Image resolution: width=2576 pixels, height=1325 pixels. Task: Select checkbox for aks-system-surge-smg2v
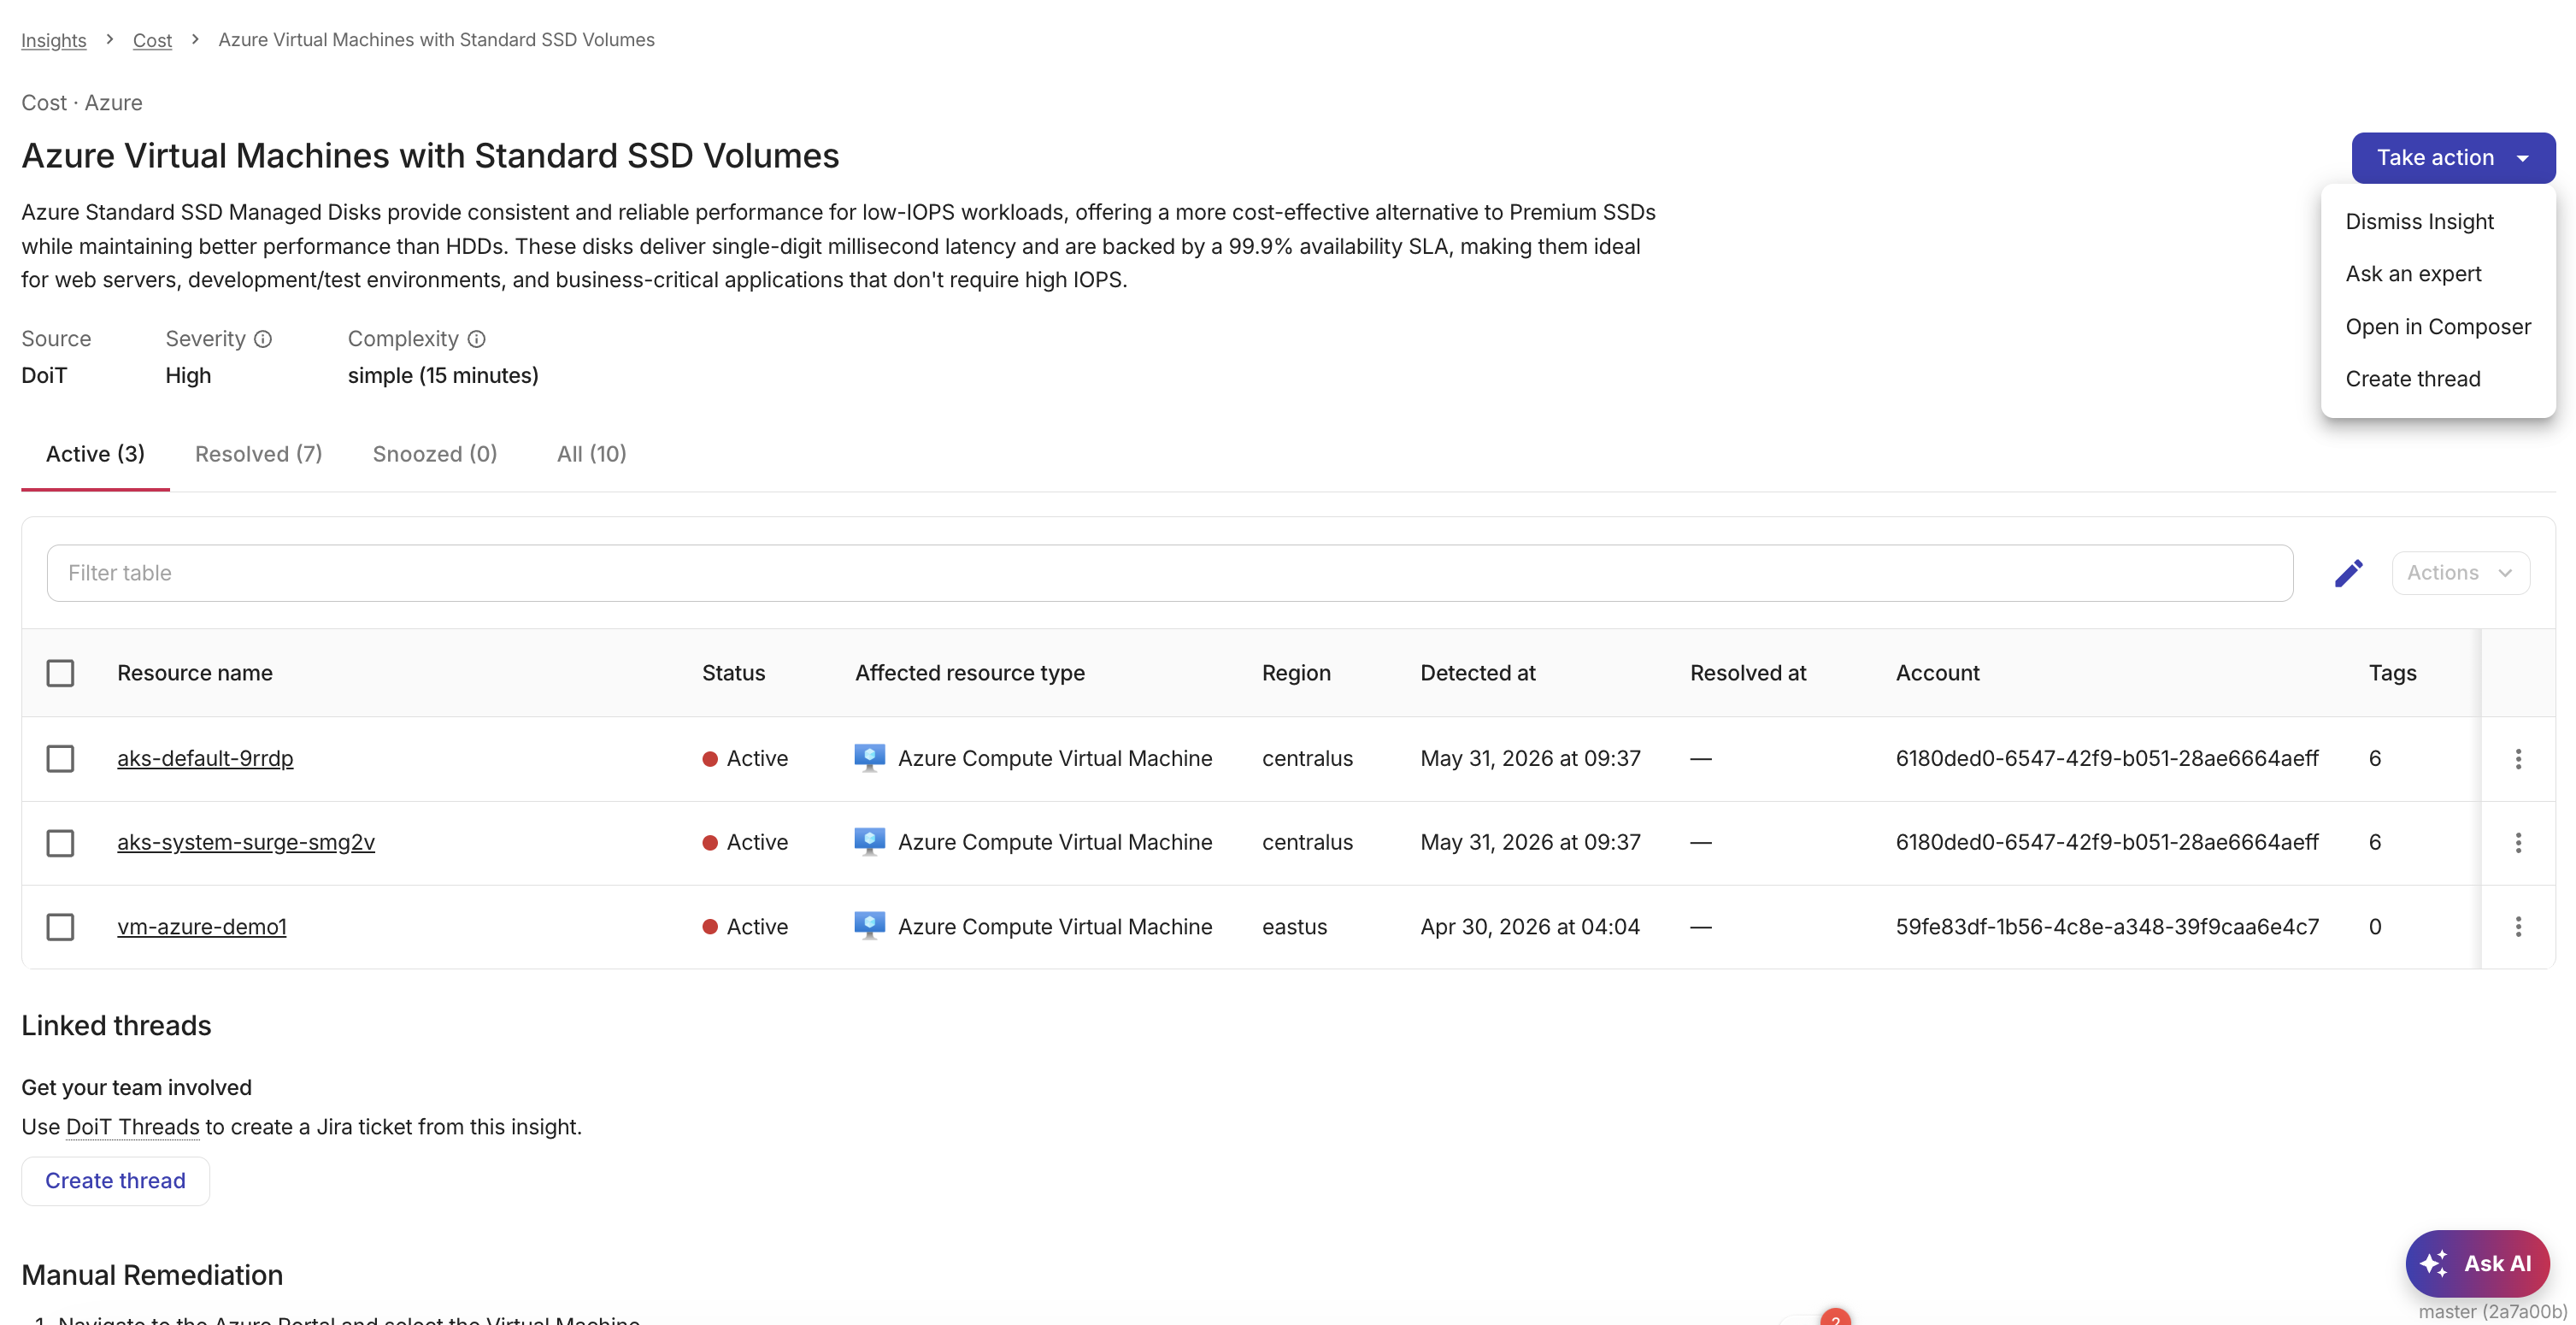60,843
